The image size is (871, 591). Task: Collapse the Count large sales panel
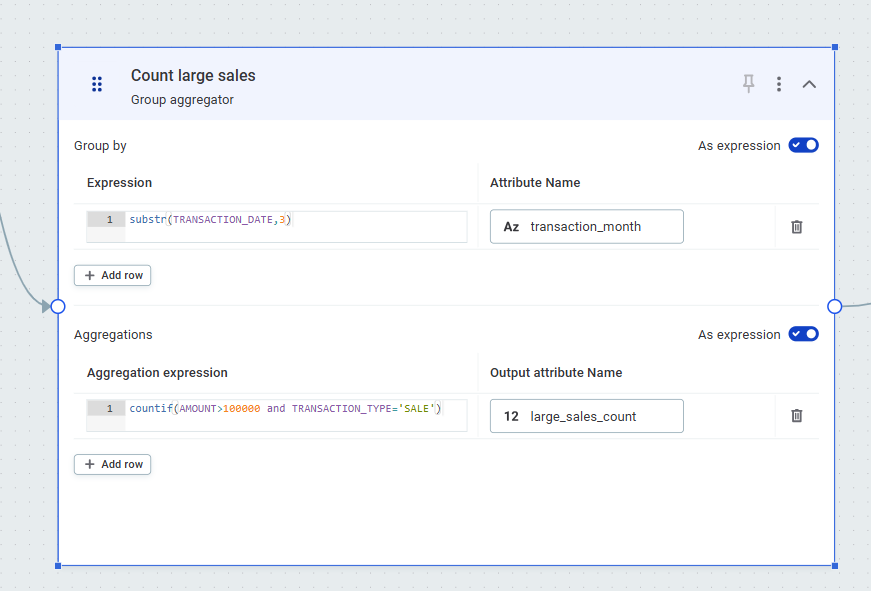click(x=809, y=84)
